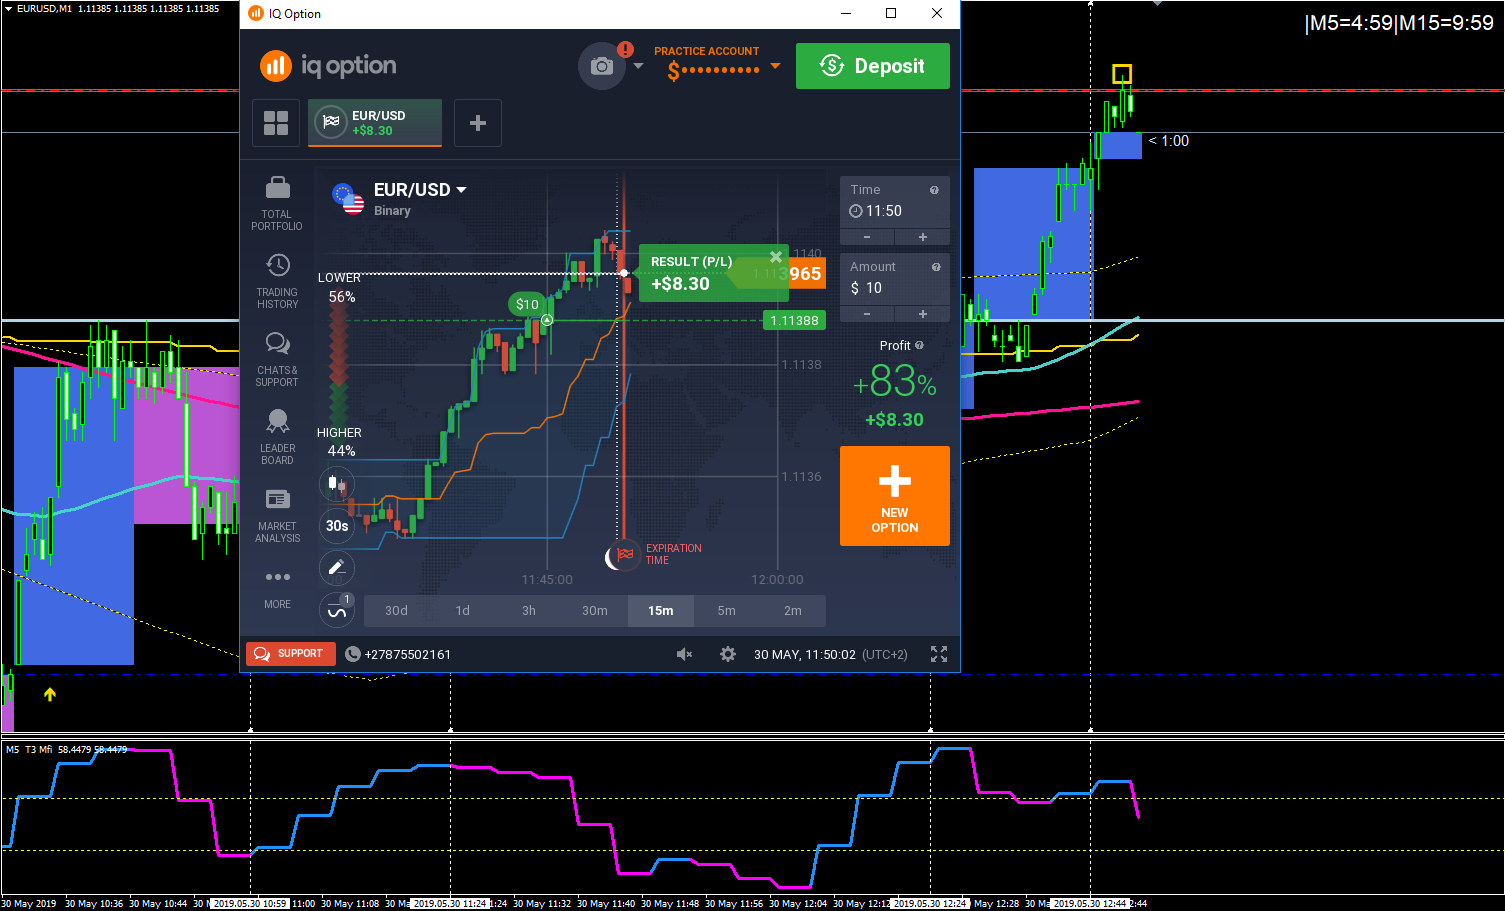Show More sidebar options
1505x911 pixels.
coord(277,589)
